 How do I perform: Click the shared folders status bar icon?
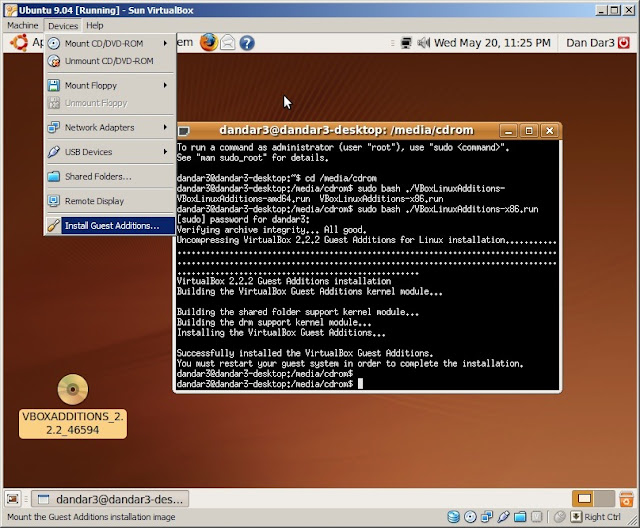(x=520, y=517)
